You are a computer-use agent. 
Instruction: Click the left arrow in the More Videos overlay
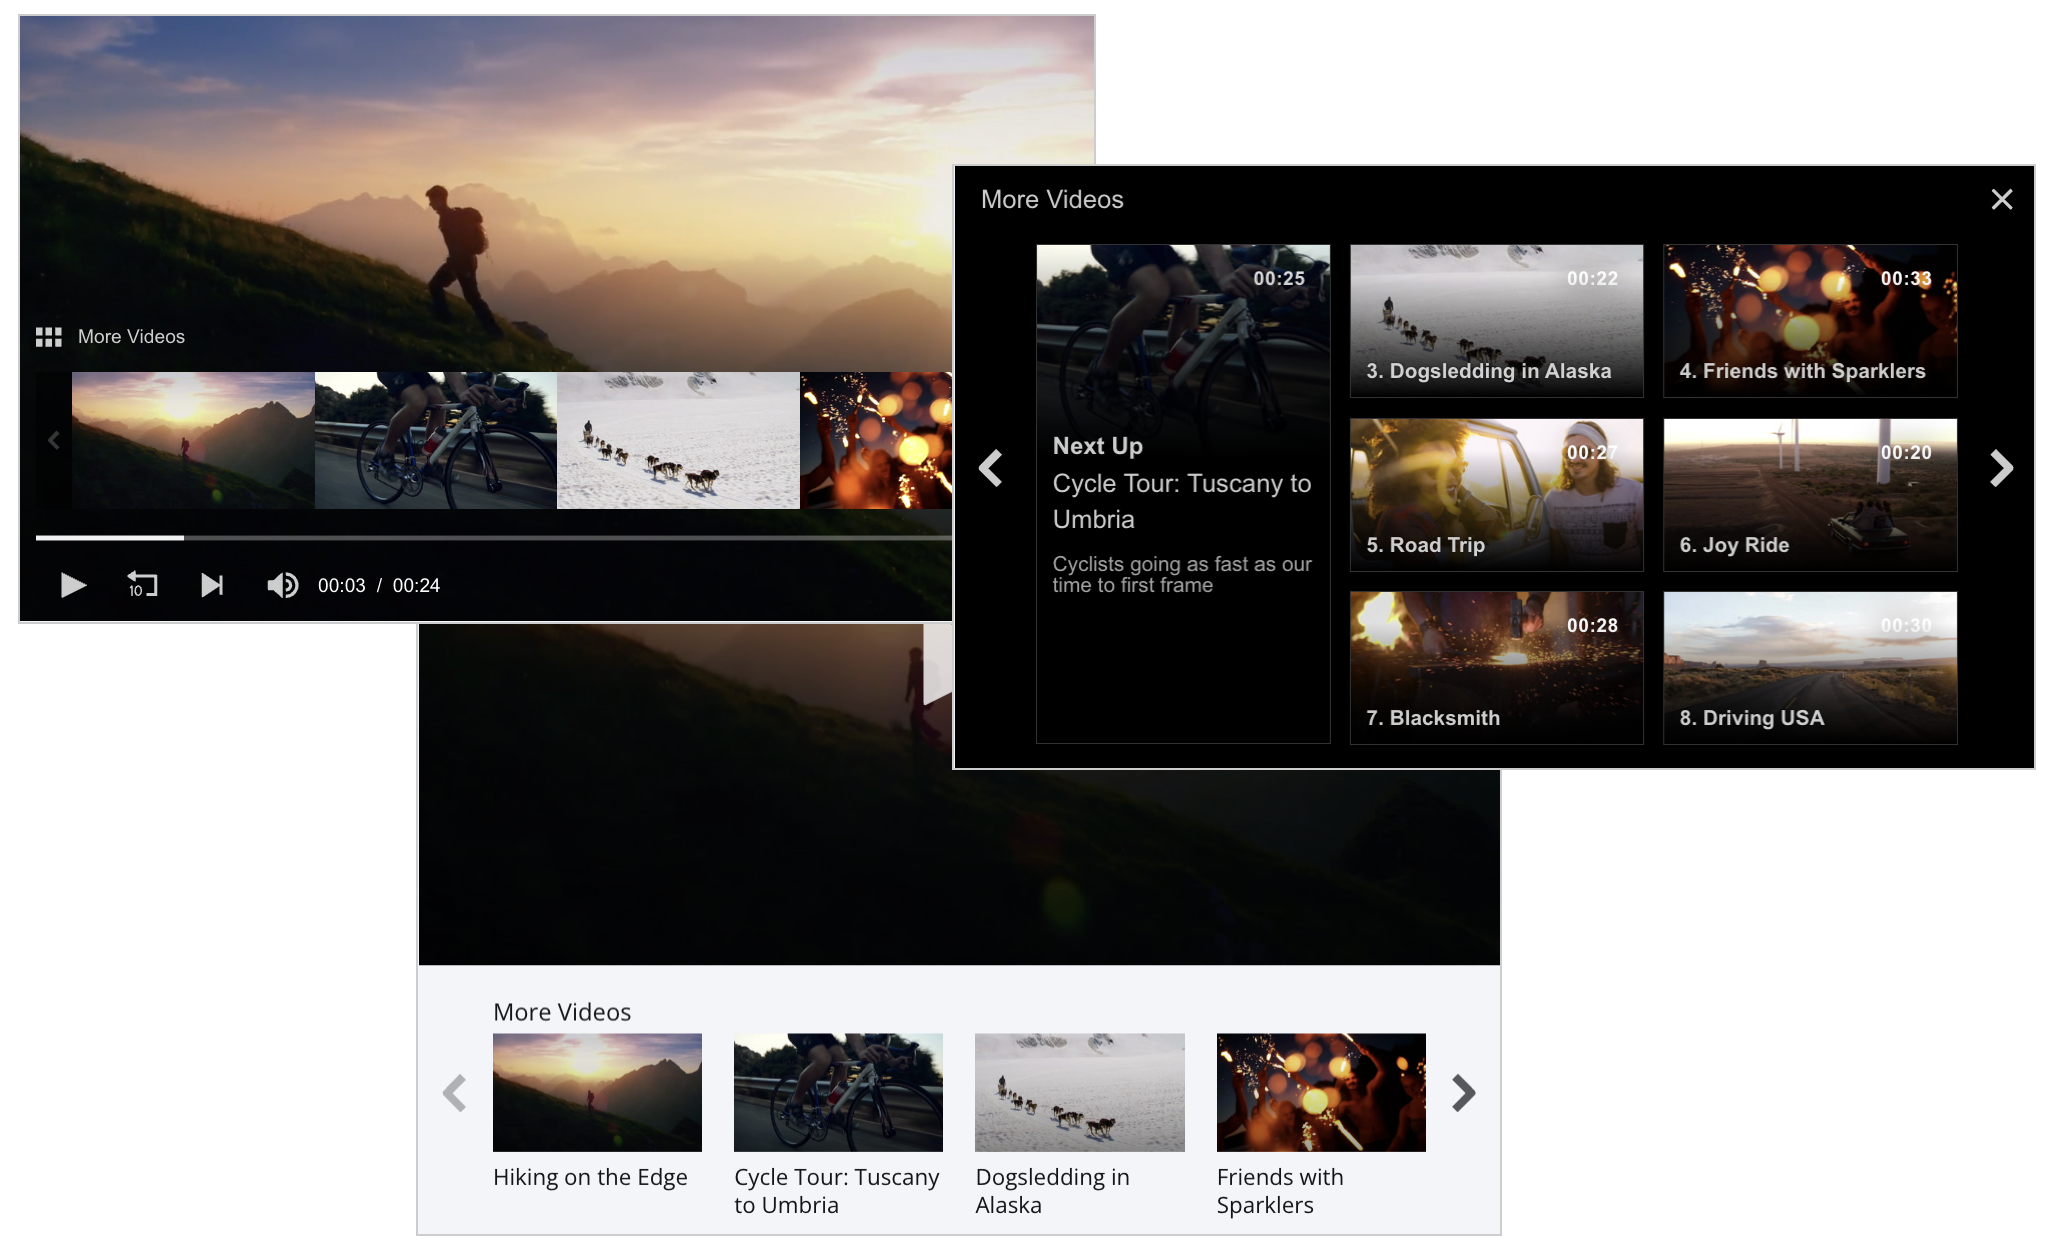(x=991, y=467)
